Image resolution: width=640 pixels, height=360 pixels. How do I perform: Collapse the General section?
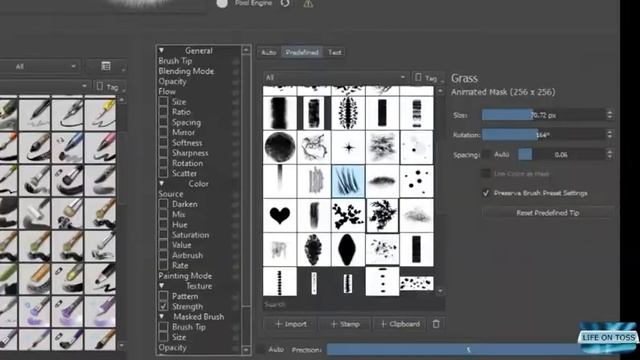[162, 50]
